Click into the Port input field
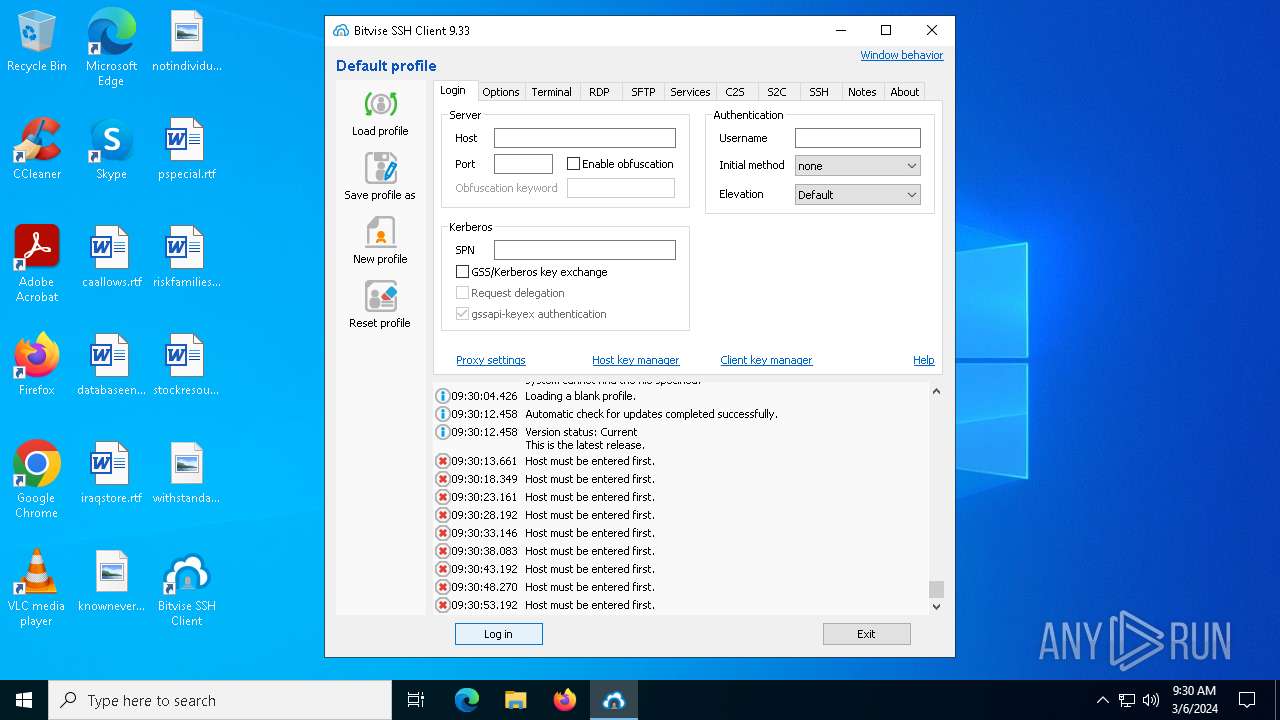 click(x=523, y=164)
